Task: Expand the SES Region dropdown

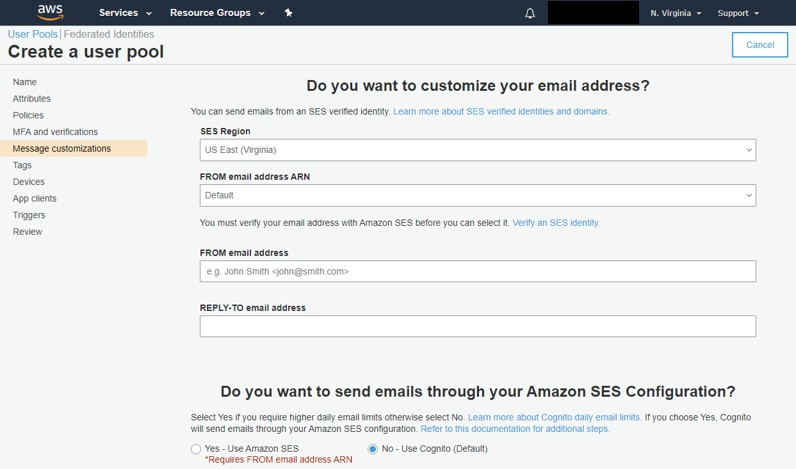Action: [x=477, y=150]
